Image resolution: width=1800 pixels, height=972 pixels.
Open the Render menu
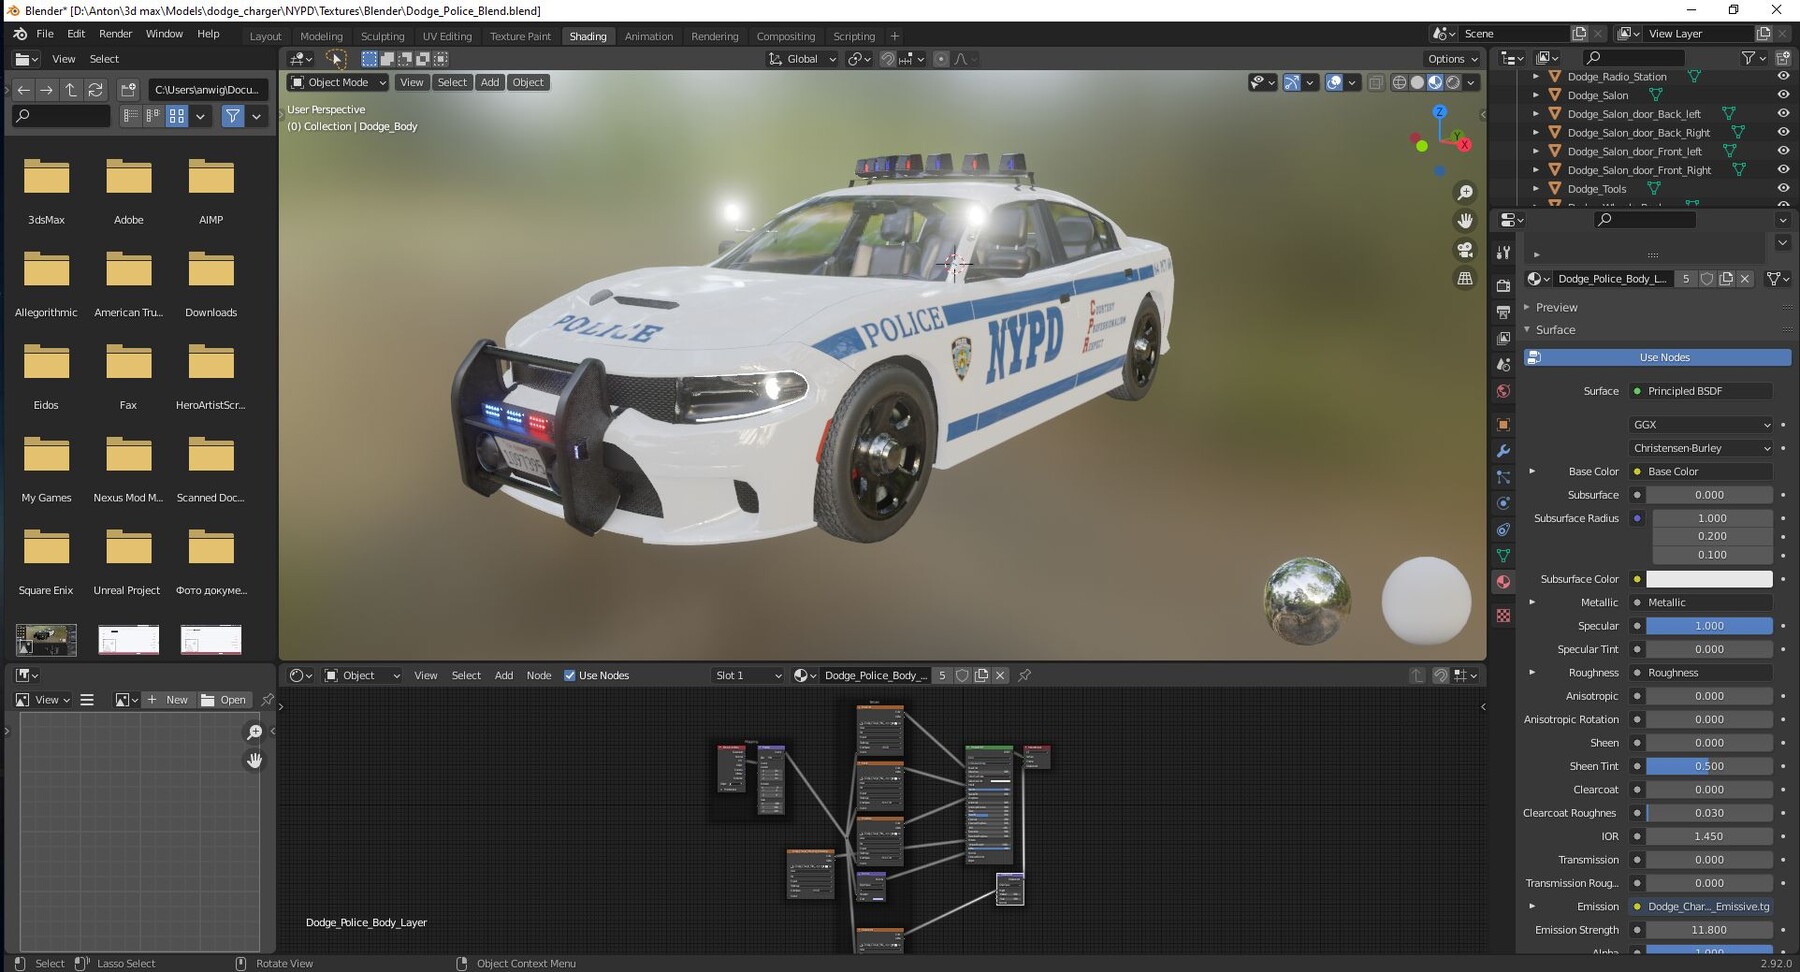click(115, 33)
